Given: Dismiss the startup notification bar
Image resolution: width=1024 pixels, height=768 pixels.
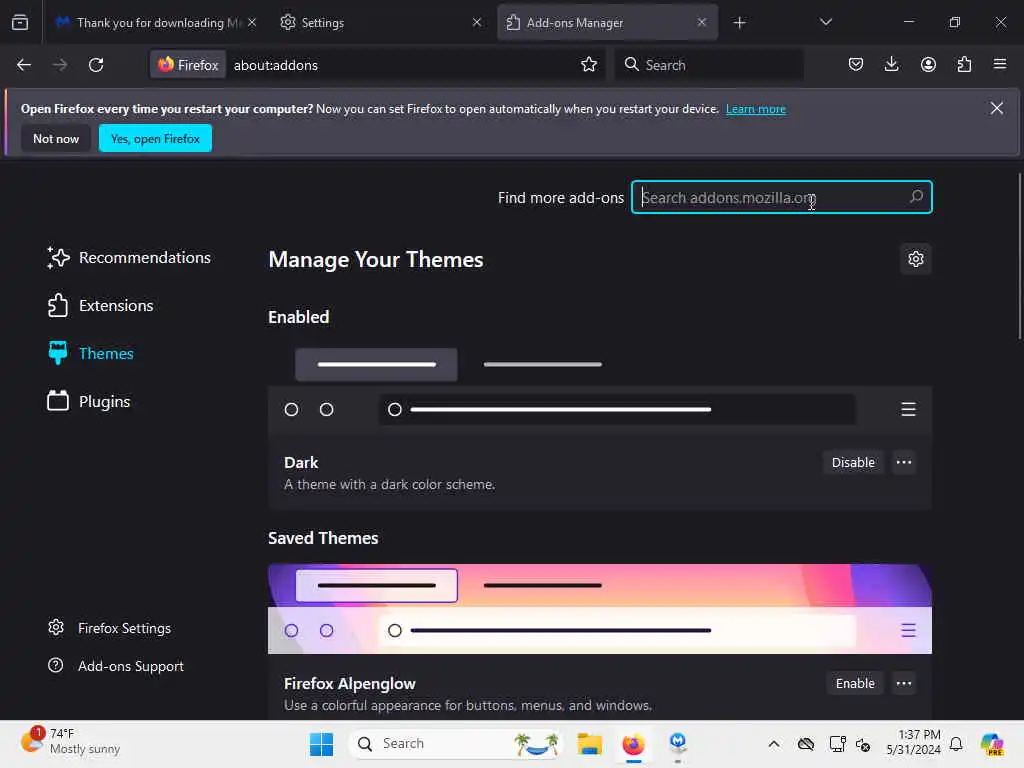Looking at the screenshot, I should 997,108.
